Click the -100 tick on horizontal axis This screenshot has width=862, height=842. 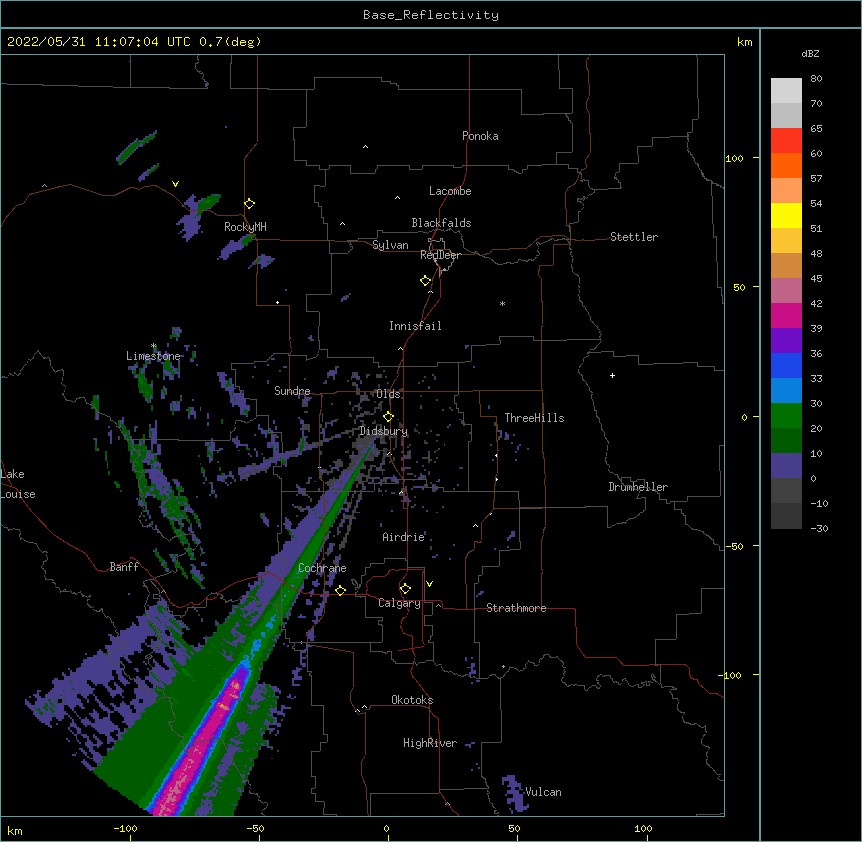click(x=126, y=828)
